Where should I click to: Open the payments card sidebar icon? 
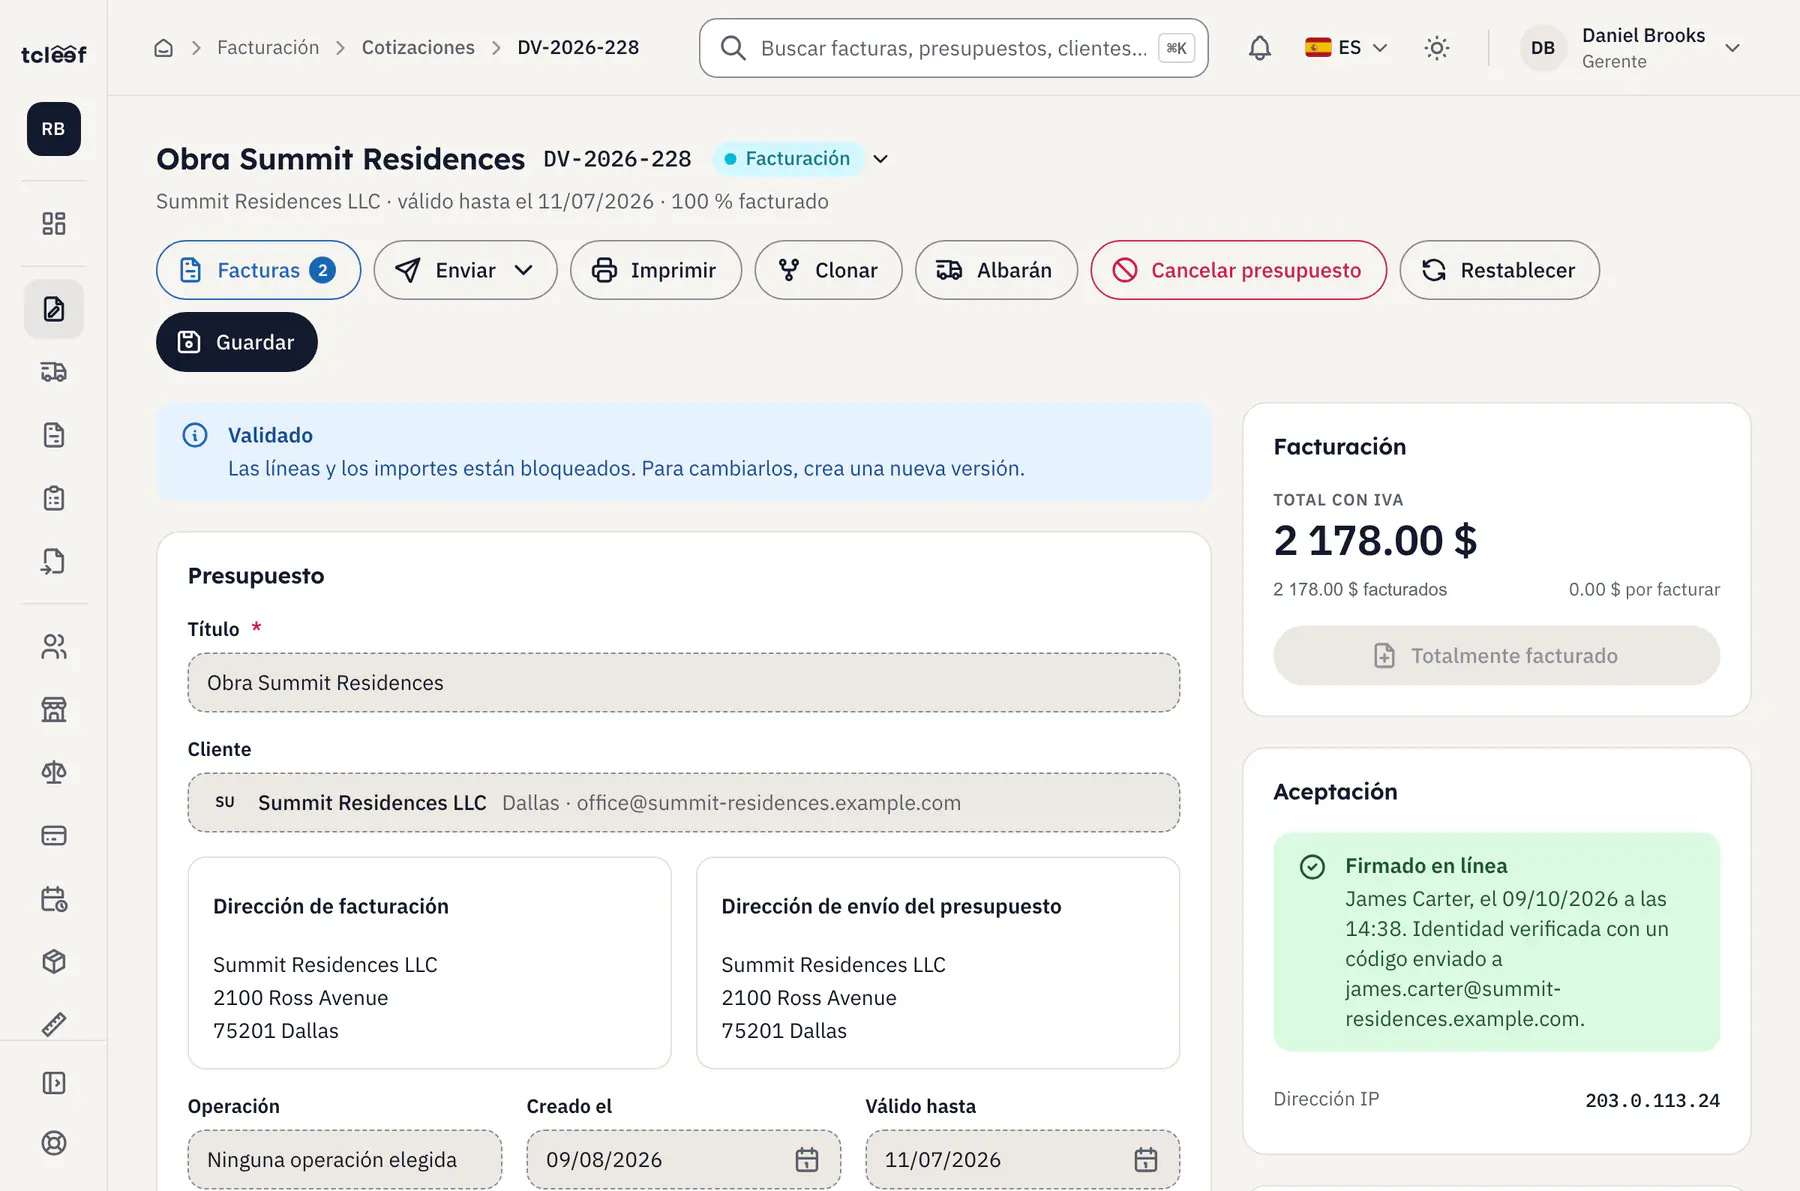[54, 836]
